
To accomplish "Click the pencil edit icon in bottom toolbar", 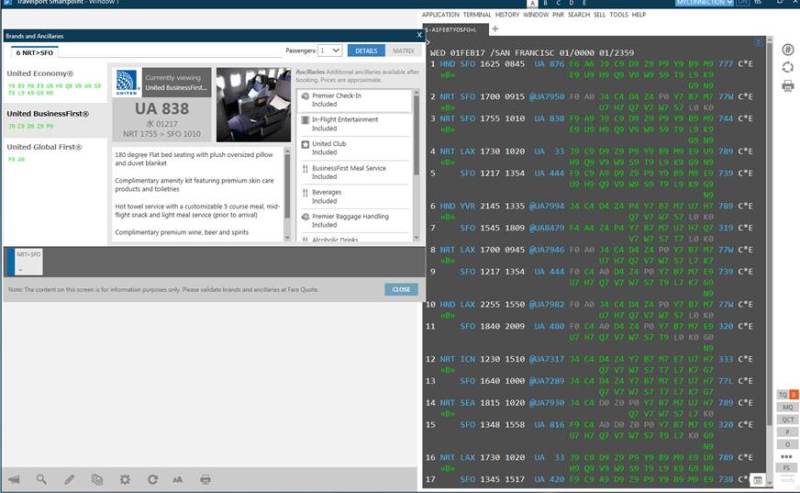I will coord(69,479).
